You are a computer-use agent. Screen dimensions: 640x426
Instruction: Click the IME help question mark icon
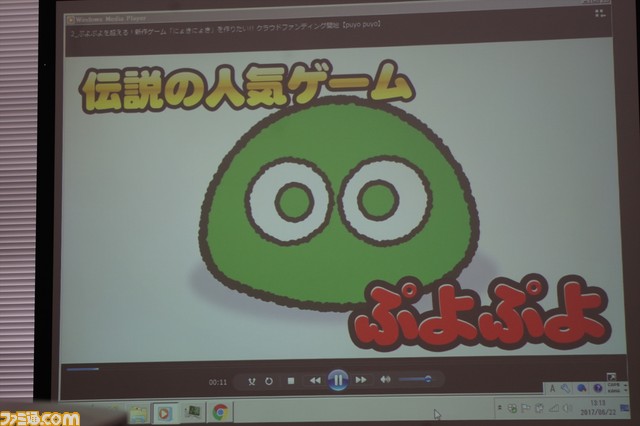coord(598,388)
